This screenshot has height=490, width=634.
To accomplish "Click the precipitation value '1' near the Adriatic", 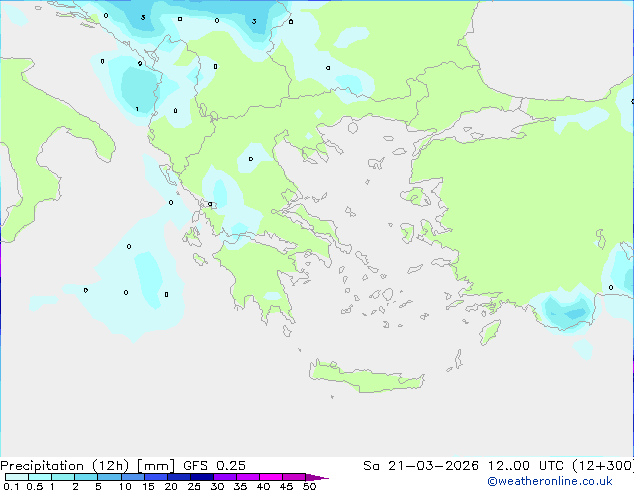I will pos(137,109).
